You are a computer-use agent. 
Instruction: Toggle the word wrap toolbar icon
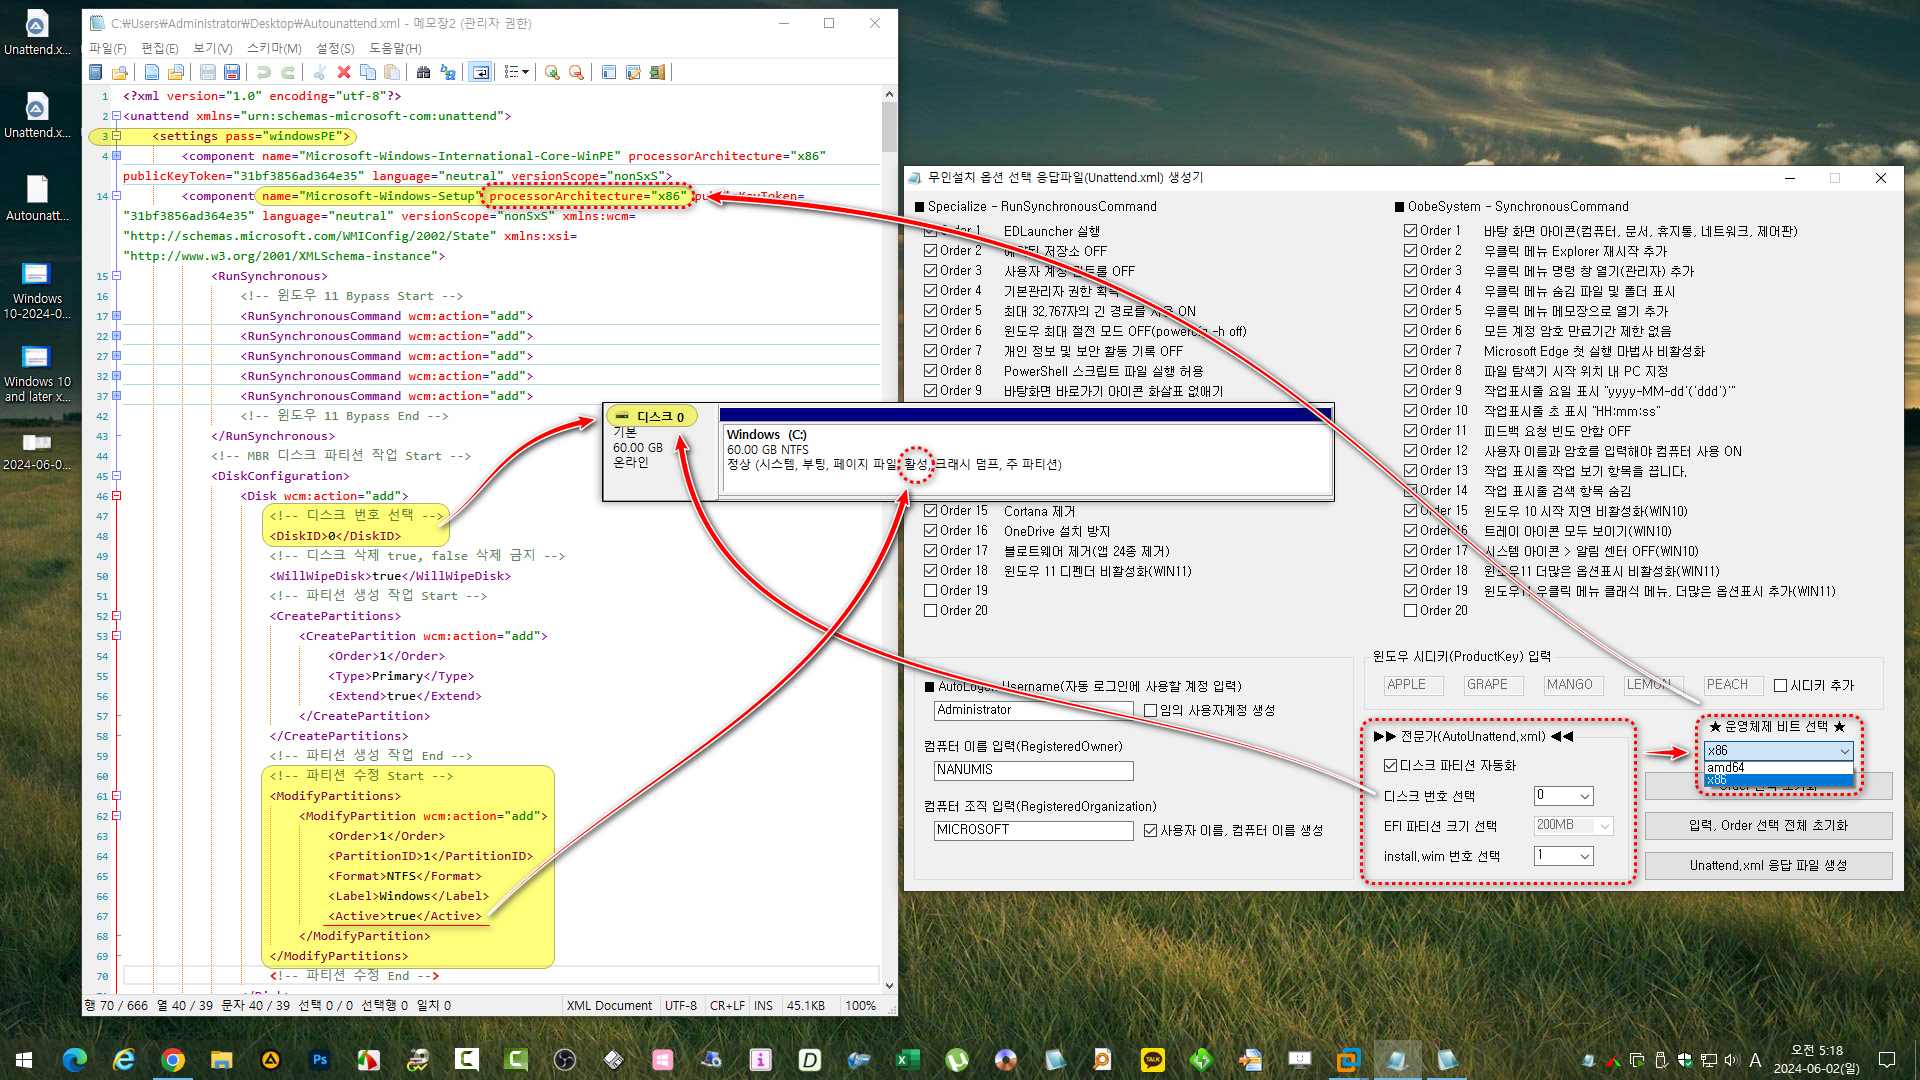coord(481,72)
